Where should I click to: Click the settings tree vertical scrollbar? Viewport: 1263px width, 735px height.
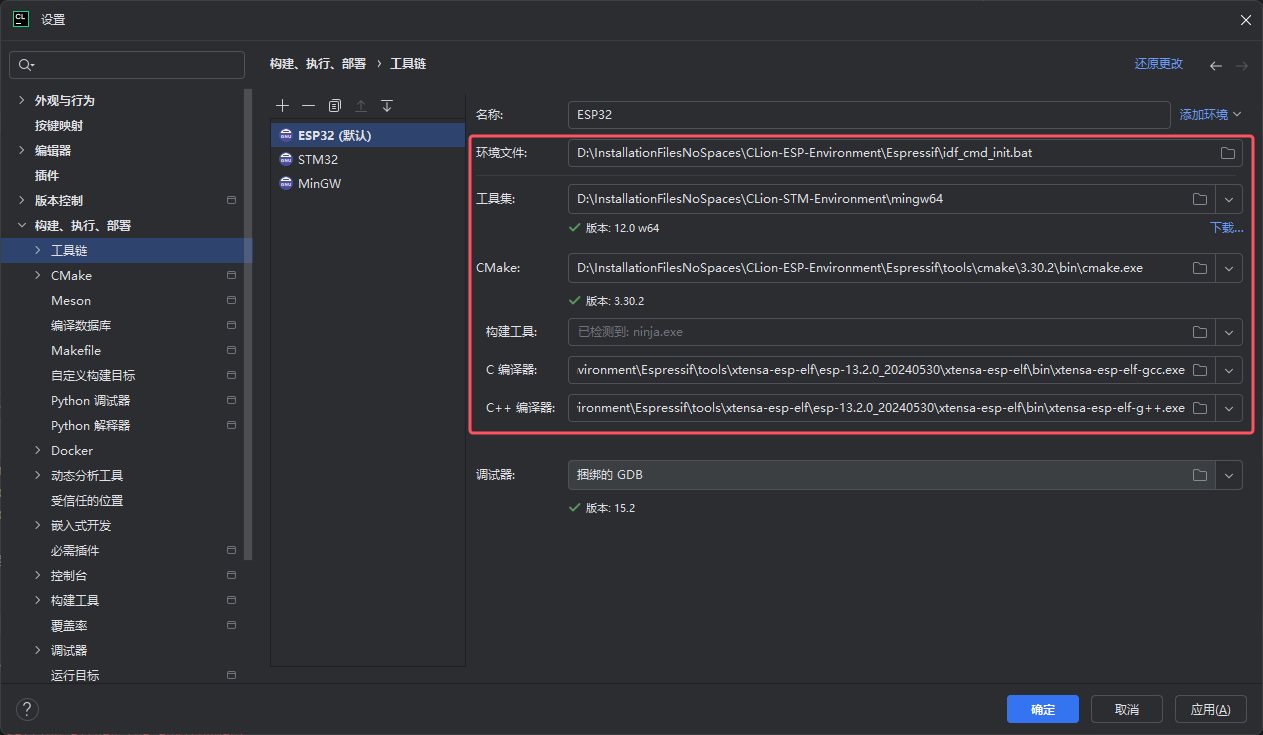[248, 325]
